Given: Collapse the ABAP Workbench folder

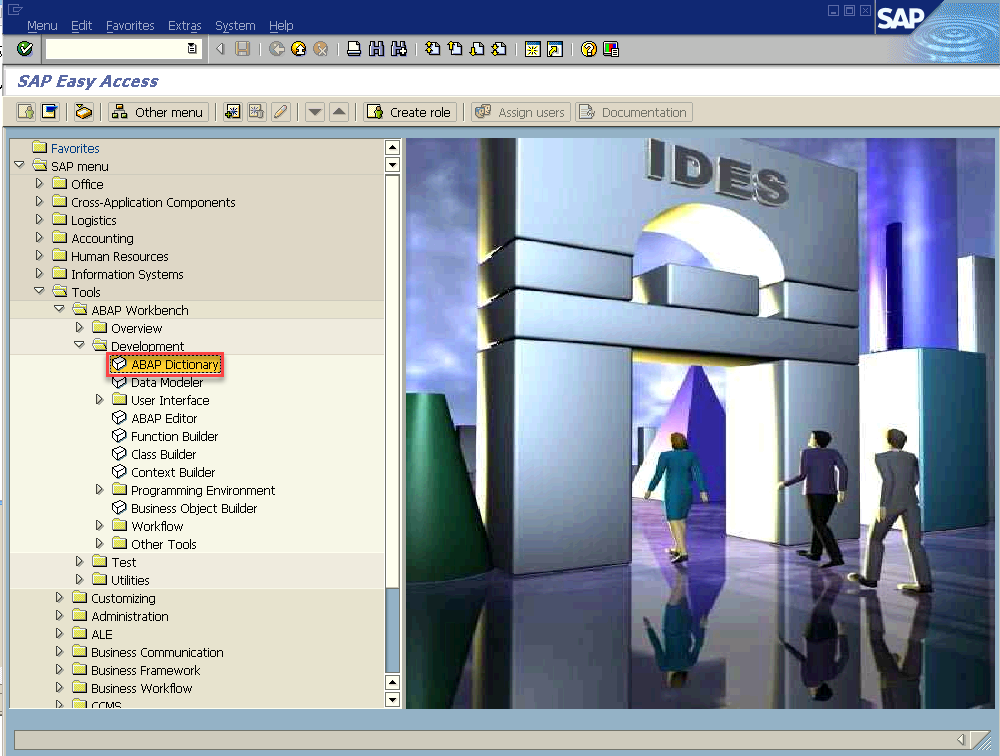Looking at the screenshot, I should coord(59,308).
